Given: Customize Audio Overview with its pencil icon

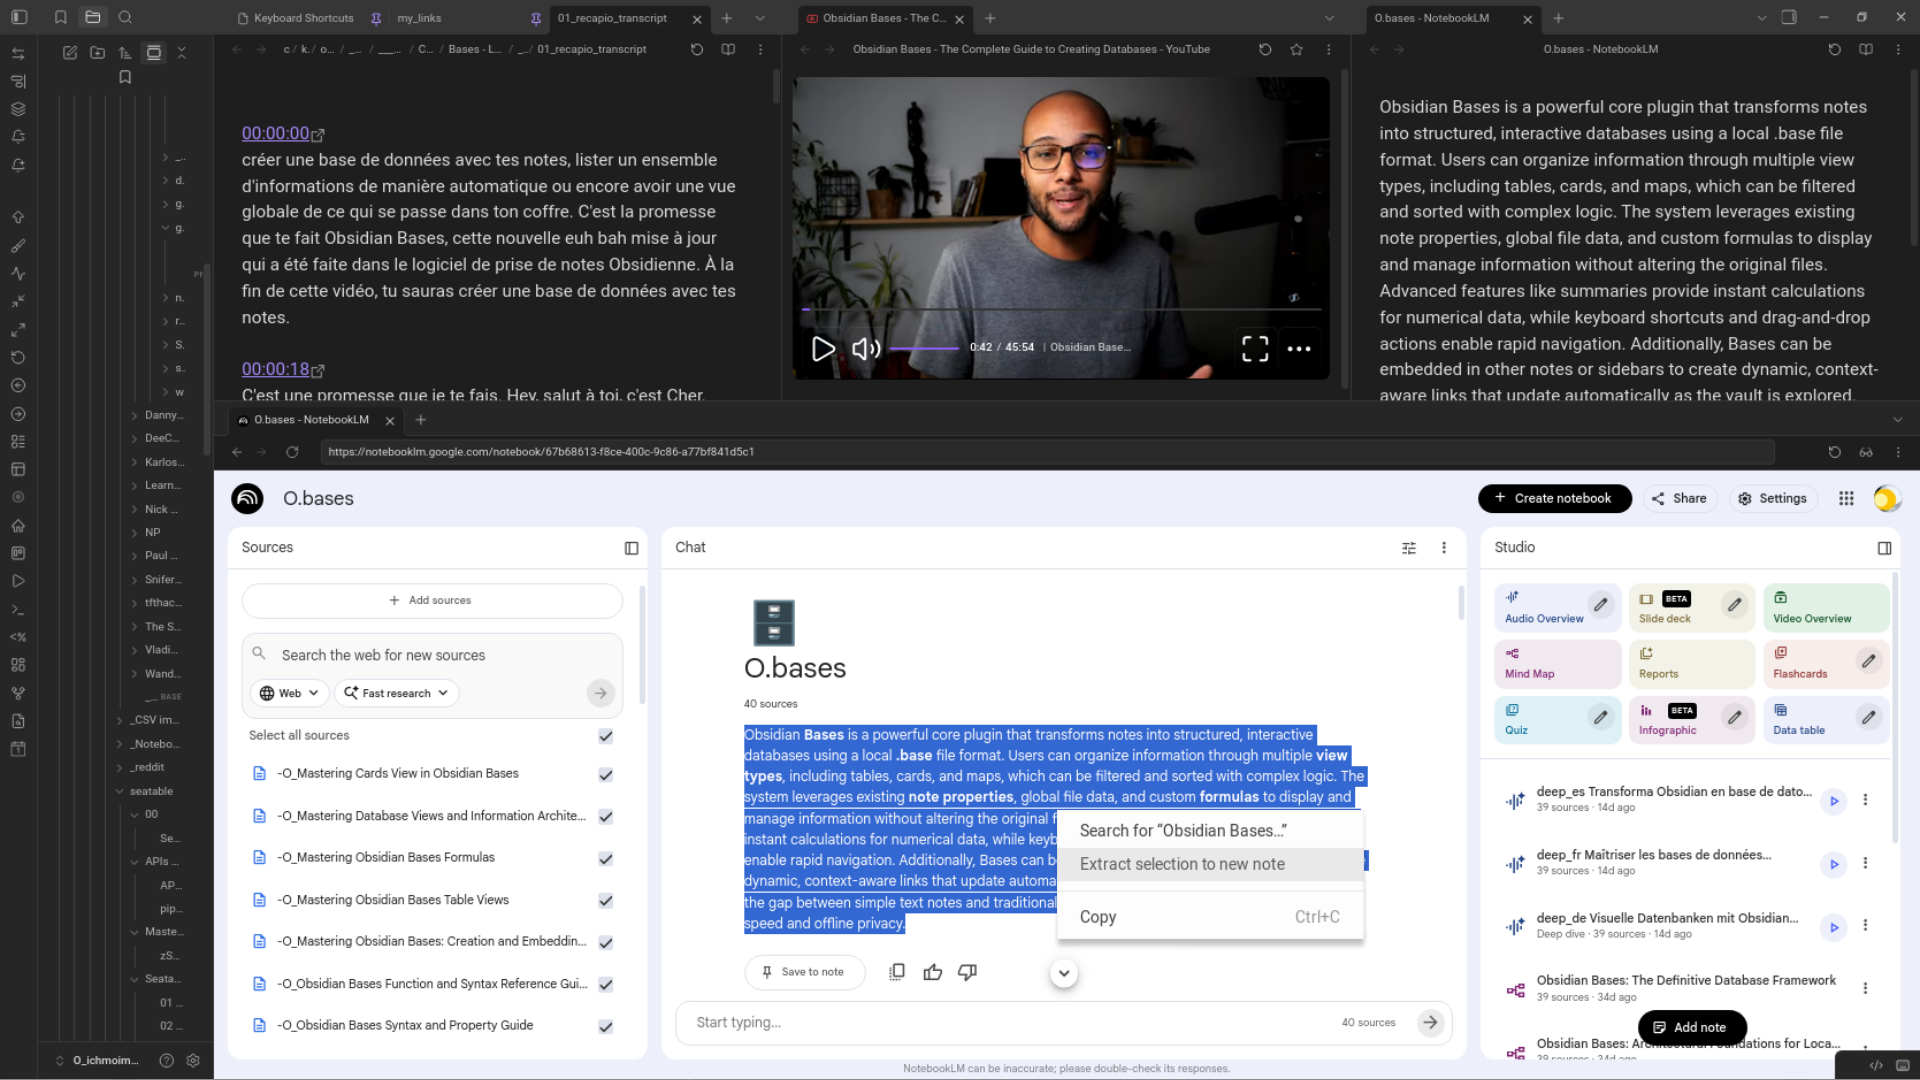Looking at the screenshot, I should click(x=1601, y=605).
